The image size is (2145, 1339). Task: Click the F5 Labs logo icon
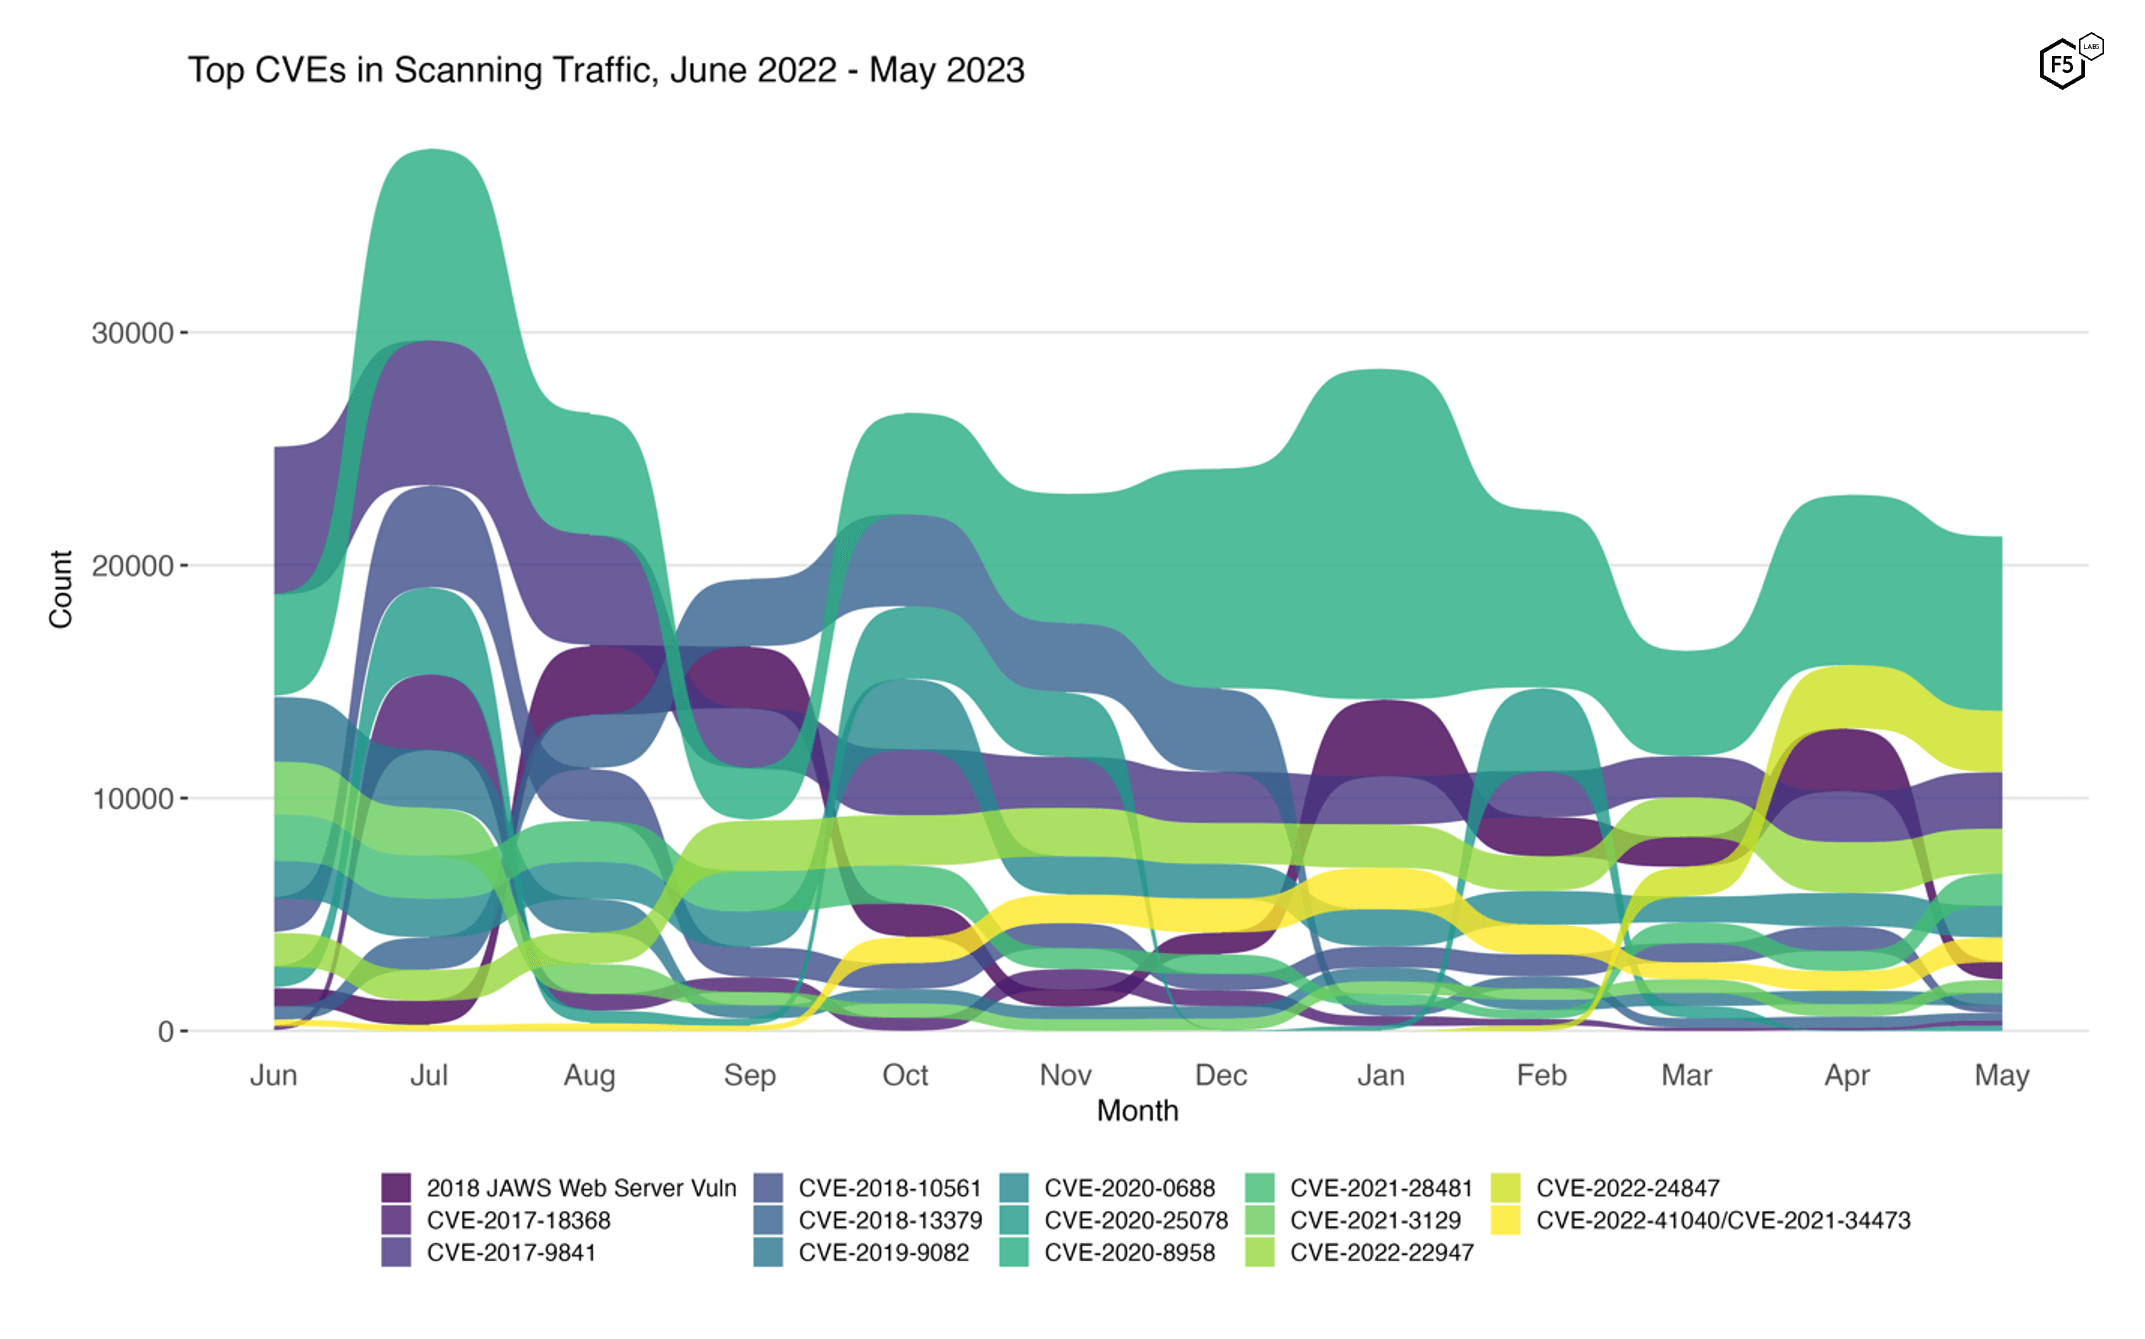(x=2070, y=62)
